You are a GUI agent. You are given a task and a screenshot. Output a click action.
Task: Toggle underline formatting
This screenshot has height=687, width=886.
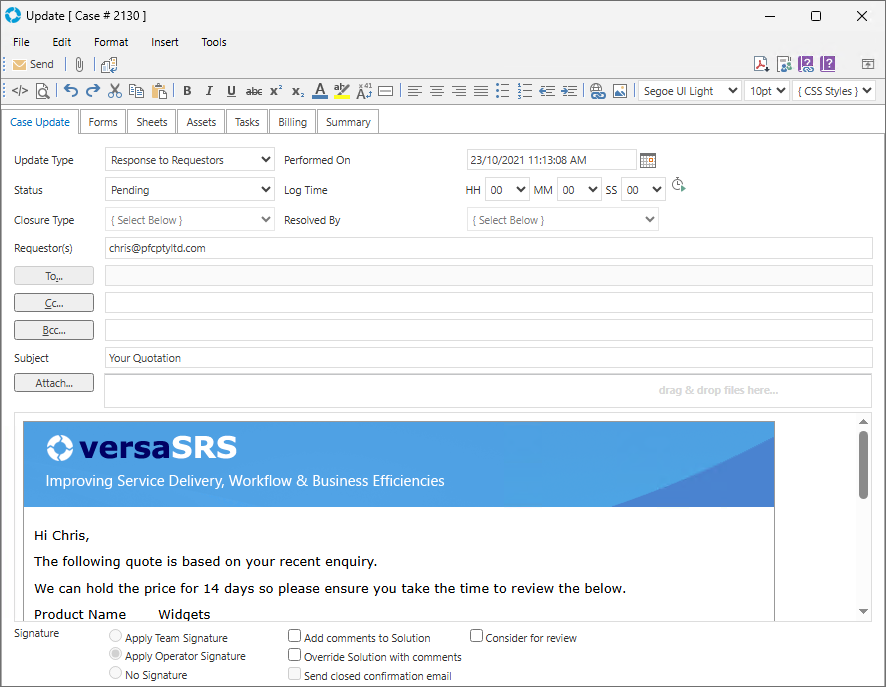point(231,90)
